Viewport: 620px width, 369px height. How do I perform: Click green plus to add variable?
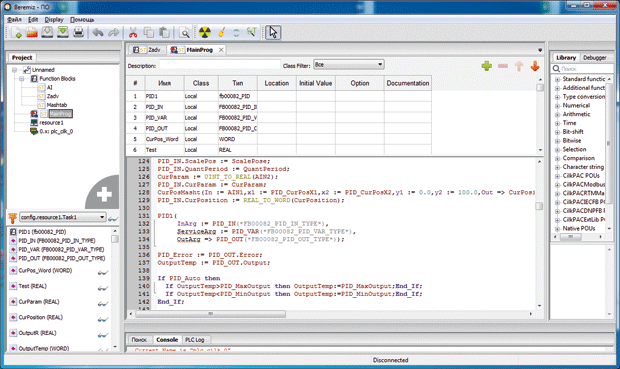coord(486,66)
